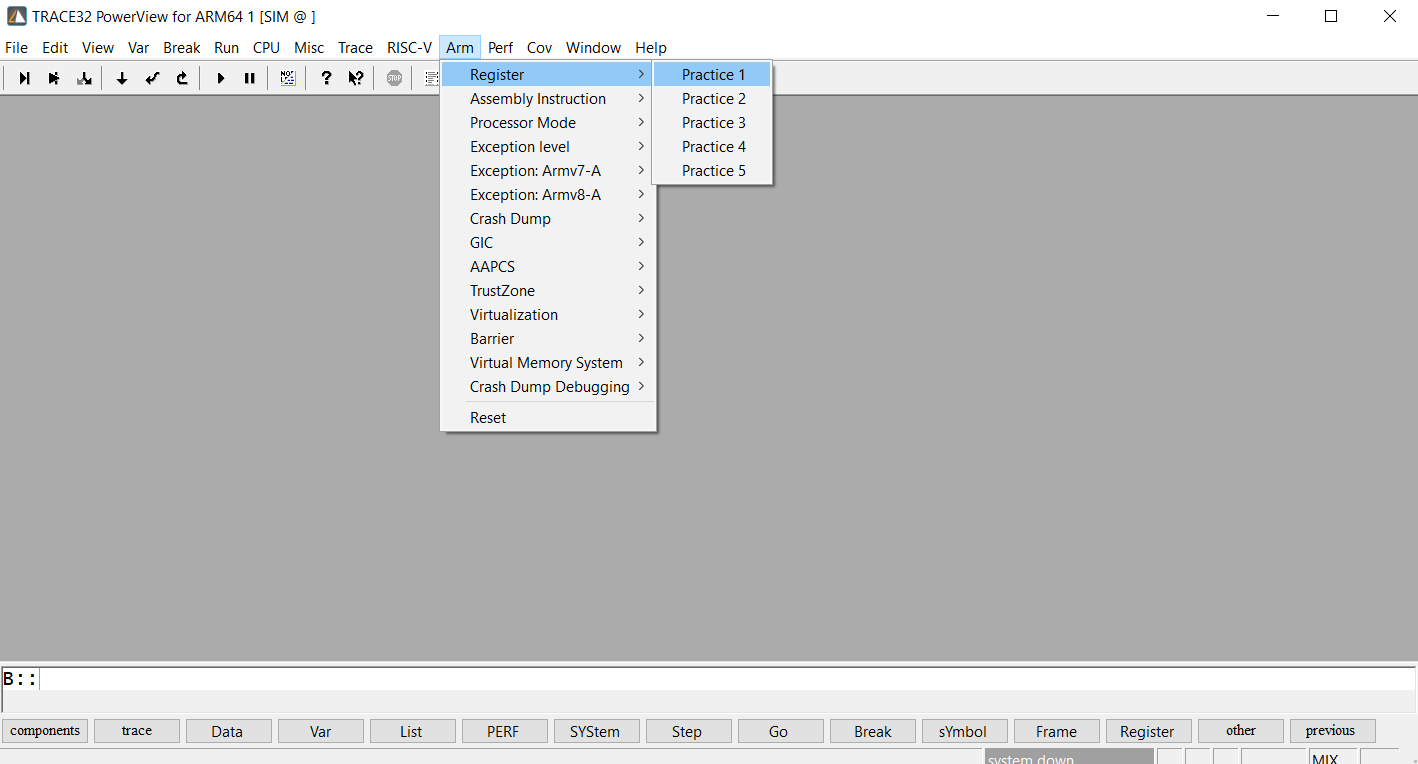Select Barrier in the Arm menu

click(x=548, y=339)
